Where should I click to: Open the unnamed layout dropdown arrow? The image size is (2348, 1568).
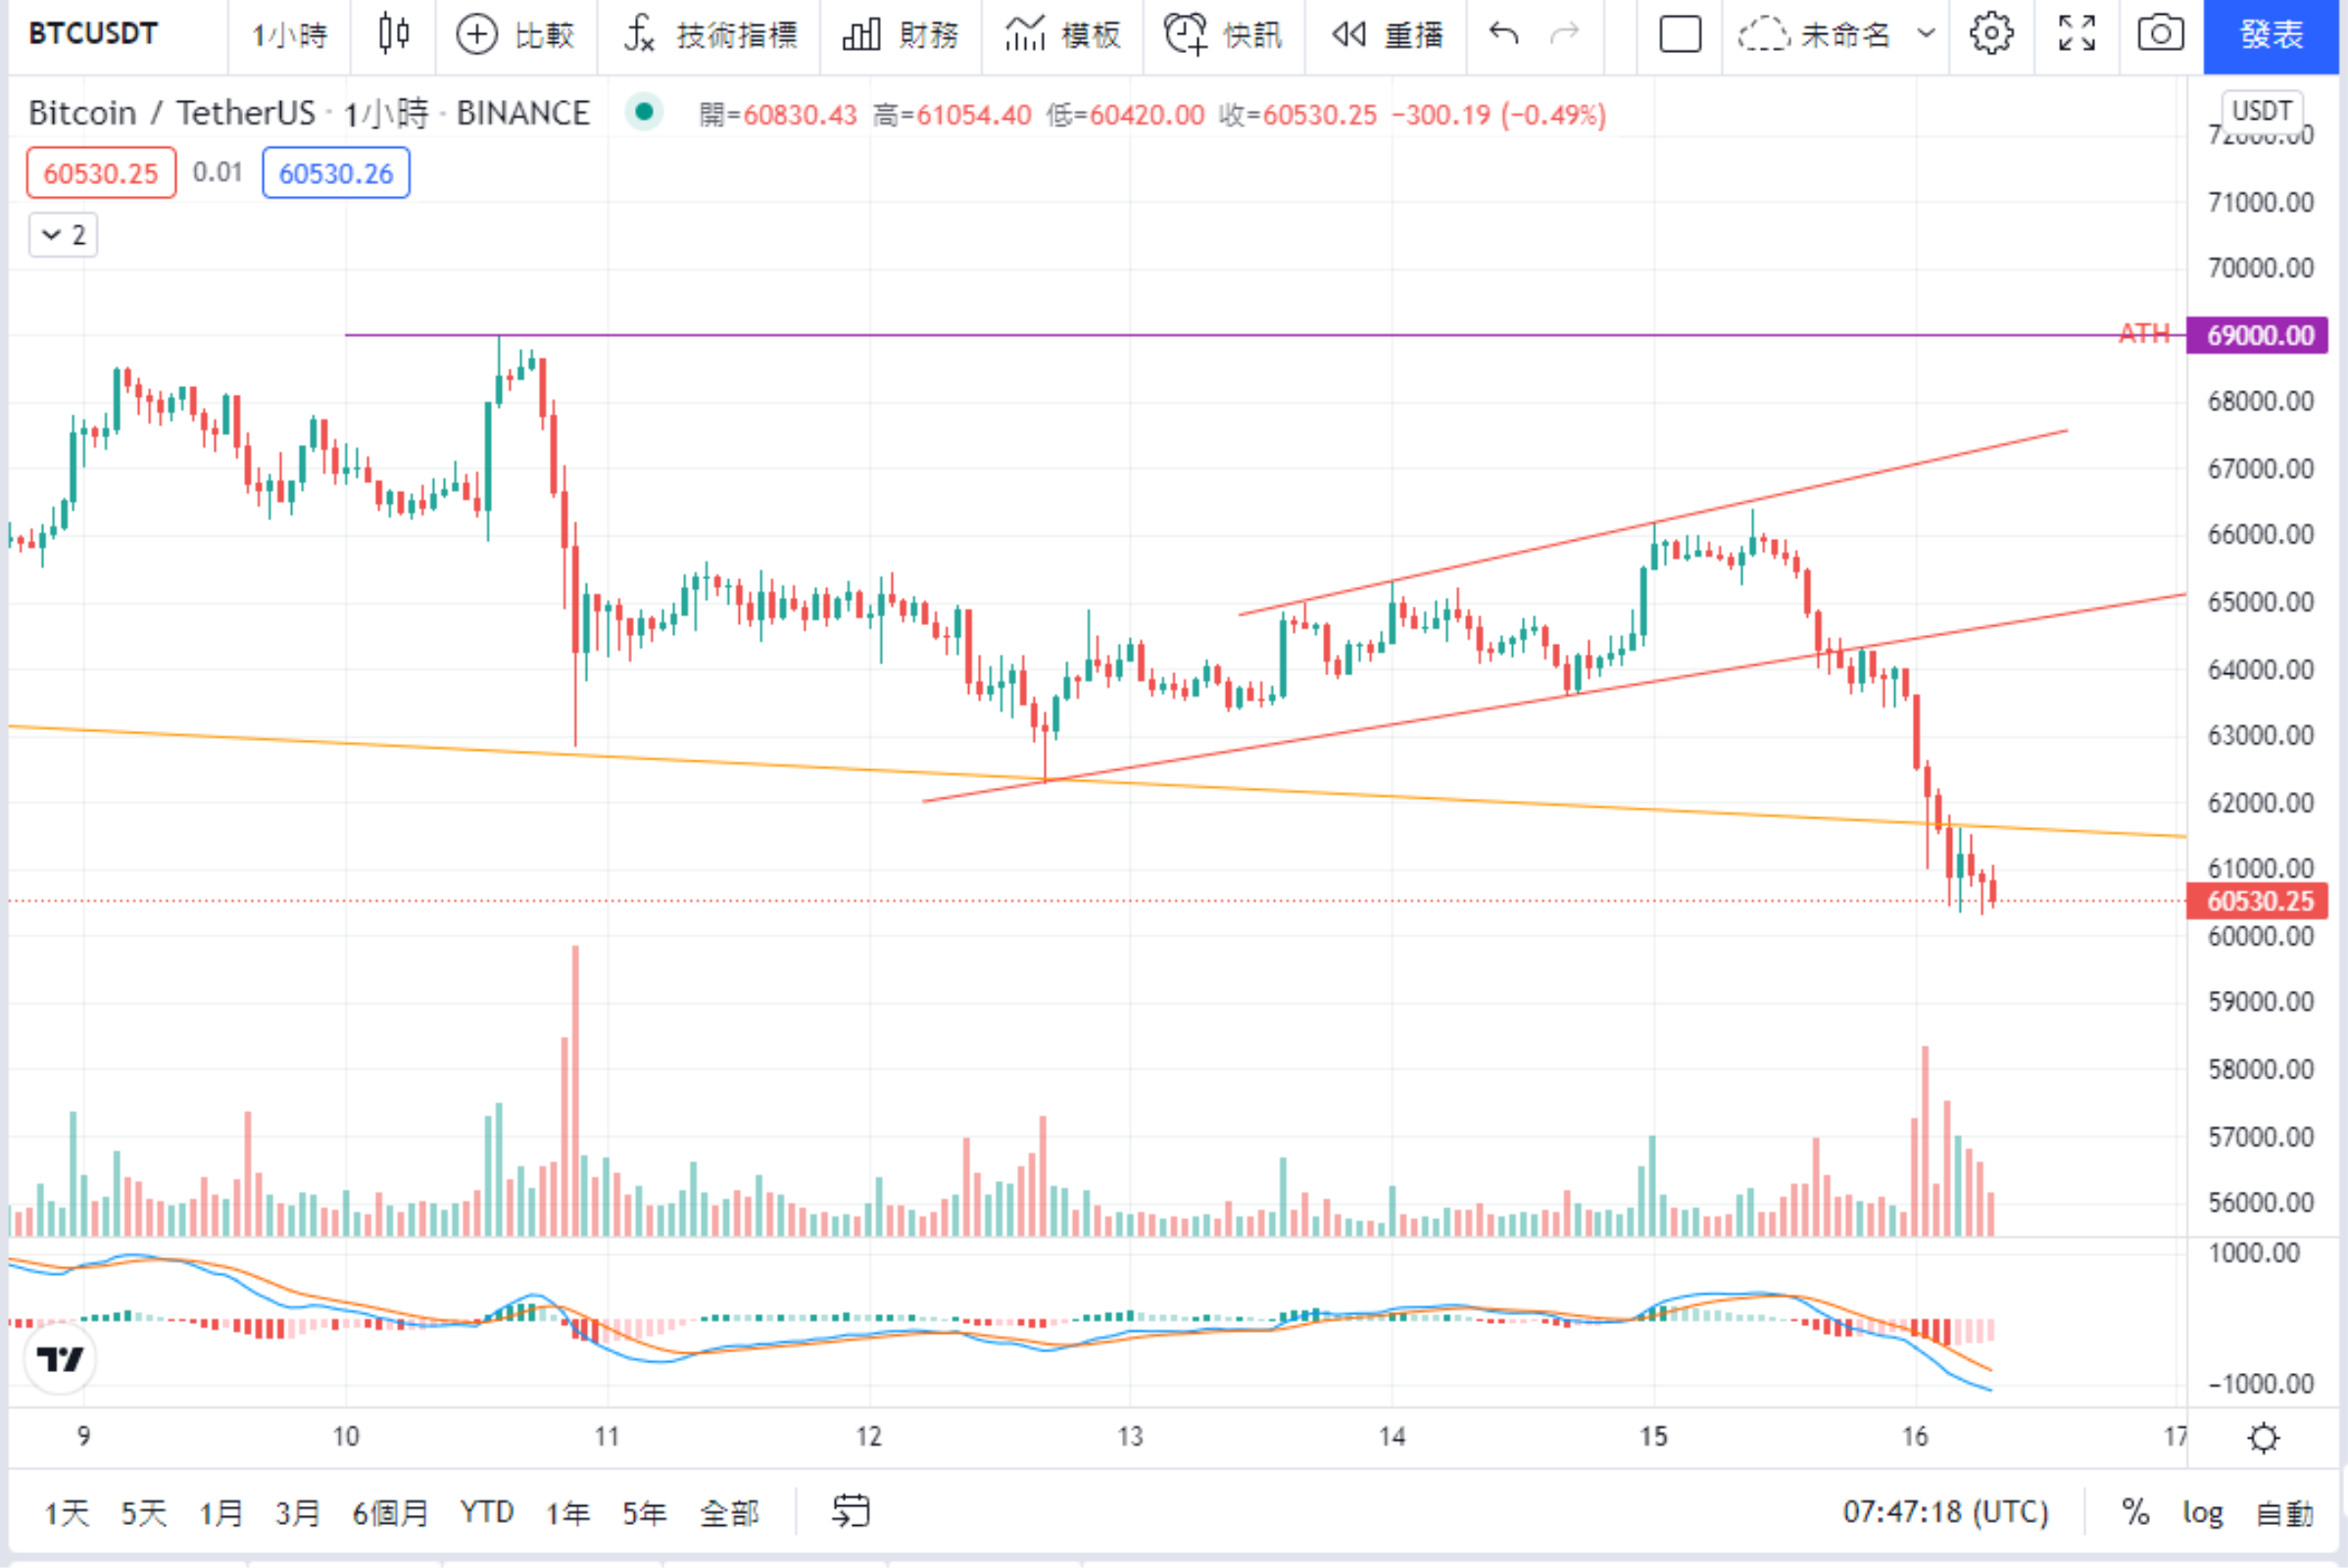(x=1925, y=34)
